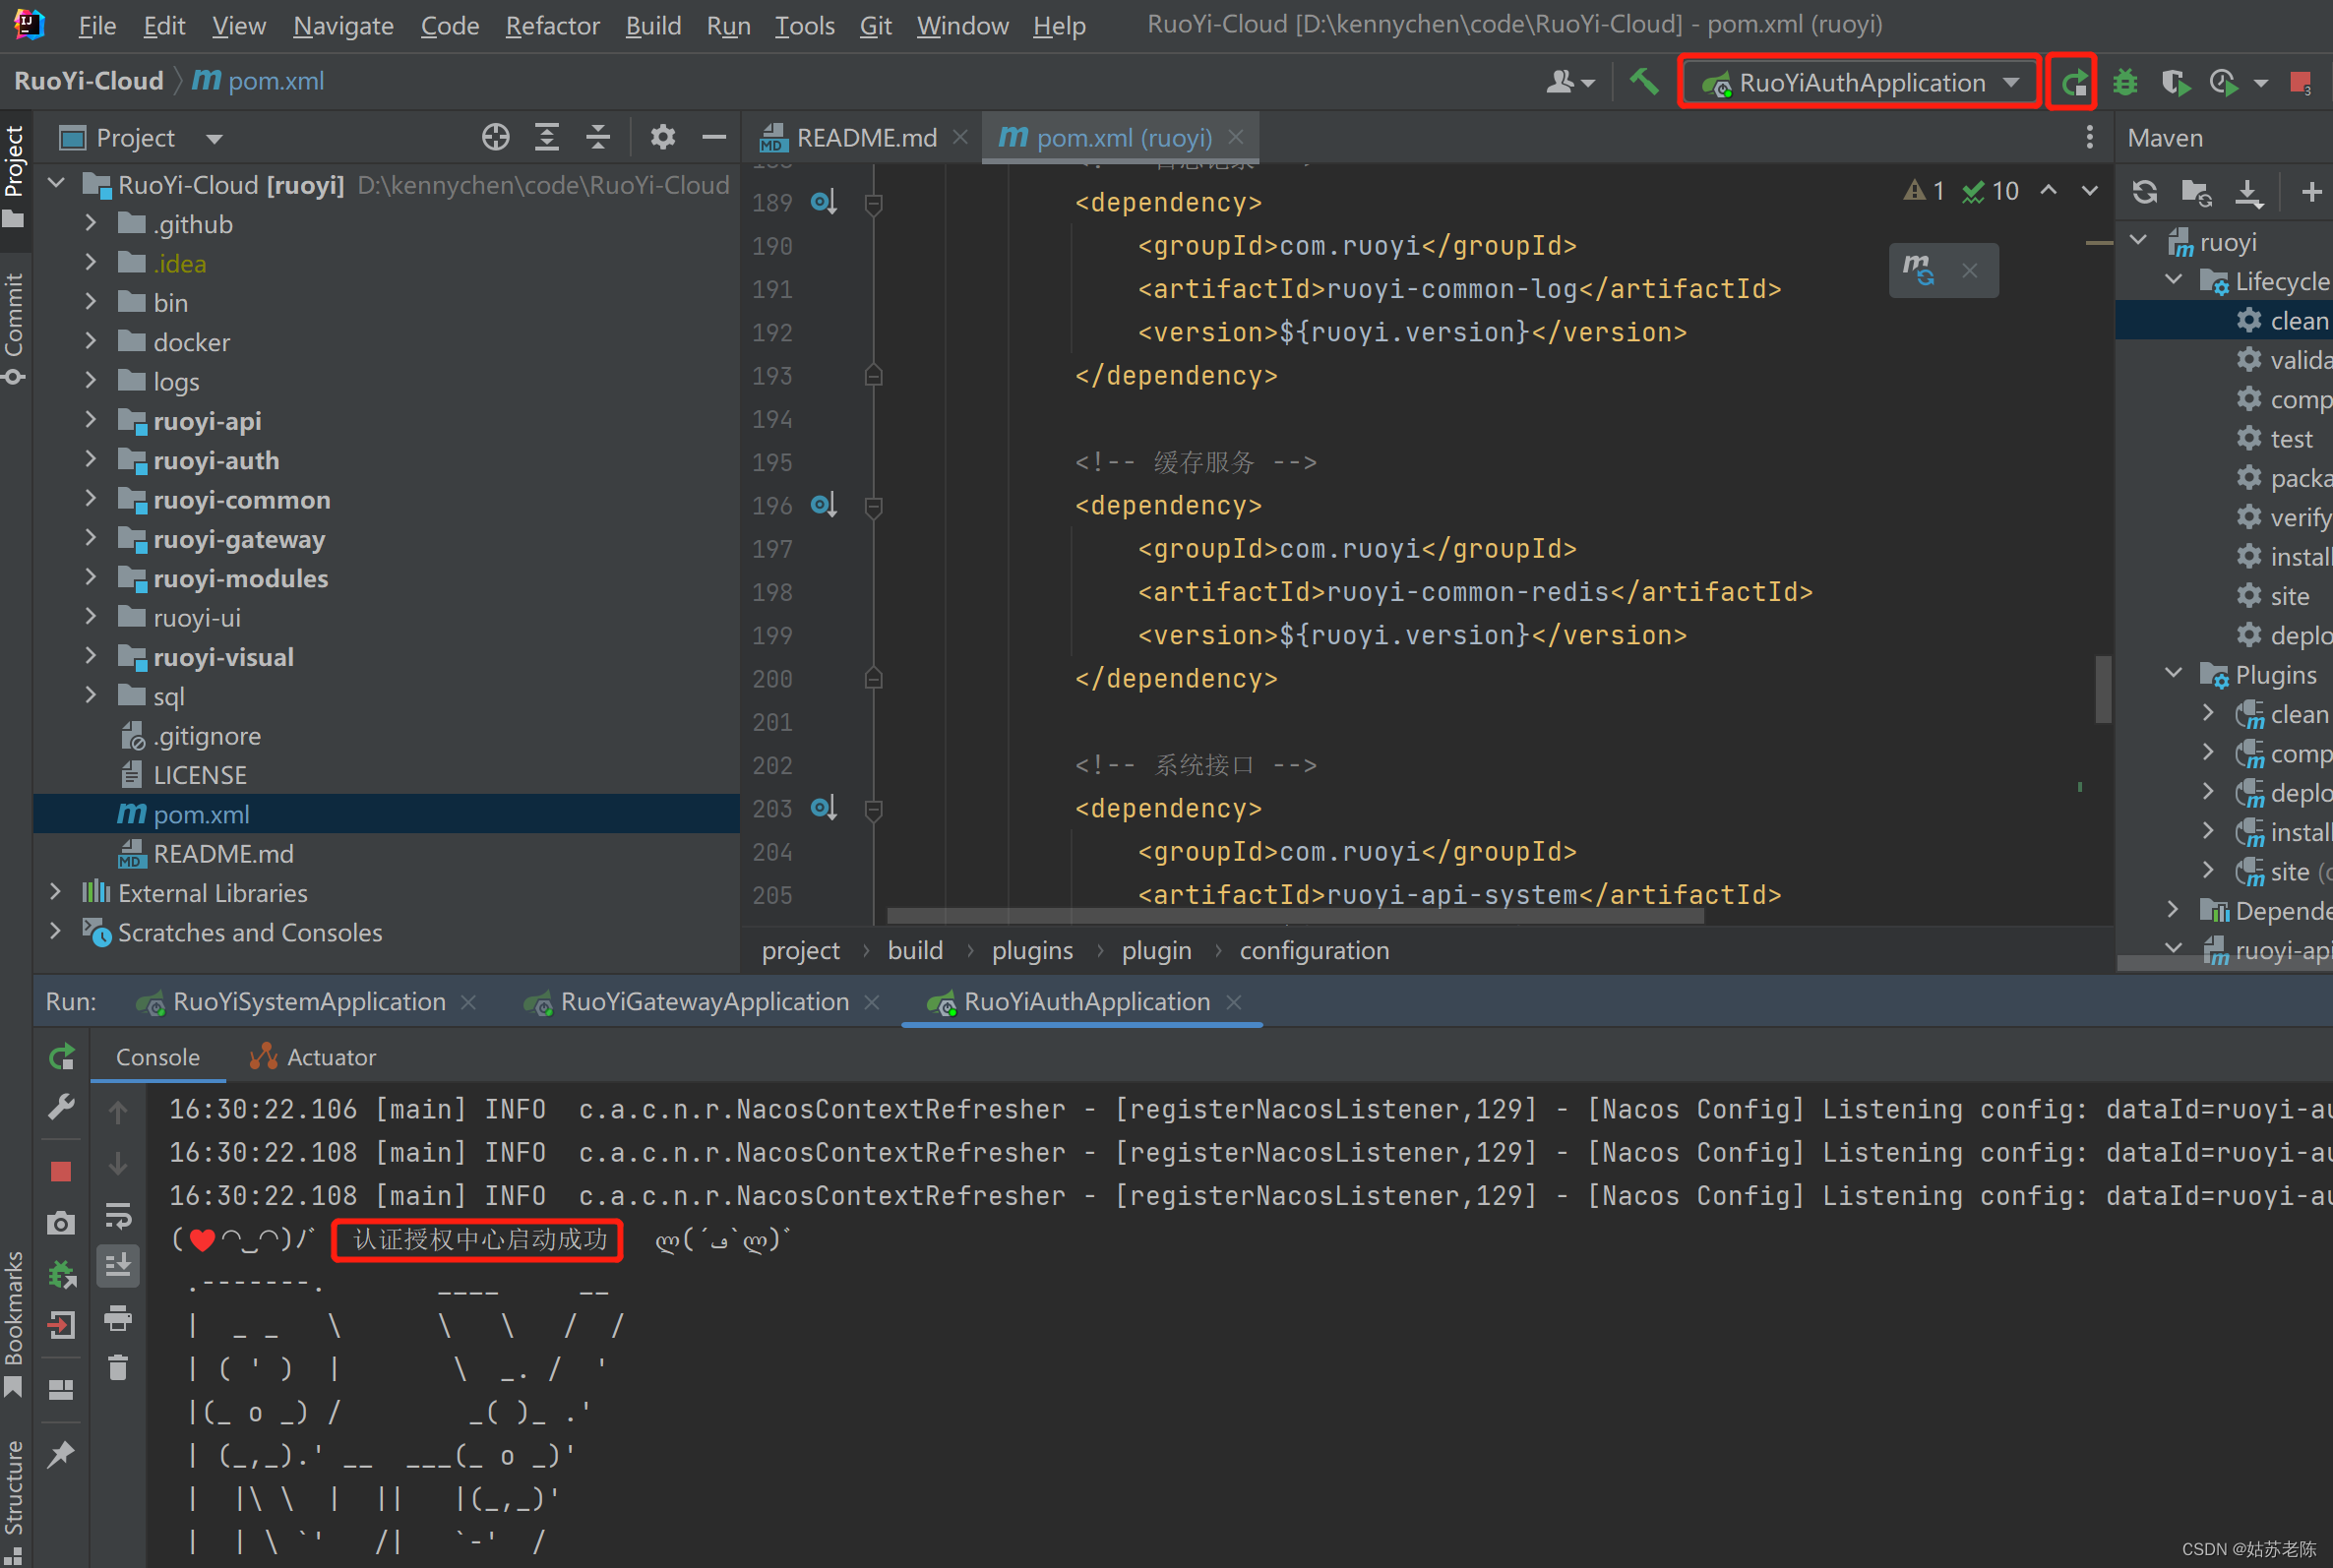Open the Refactor menu
2333x1568 pixels.
point(552,25)
